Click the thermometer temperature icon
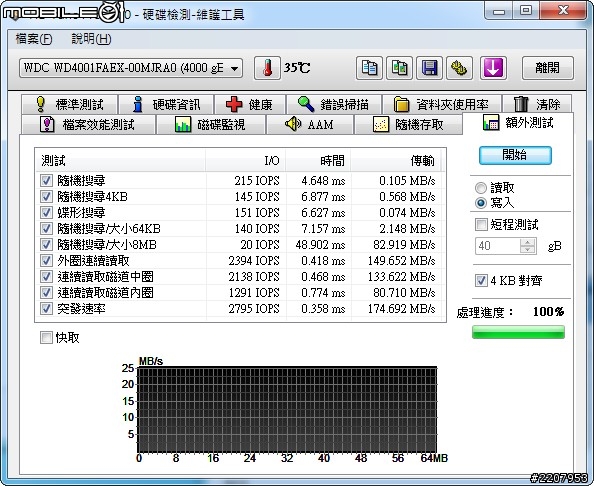594x486 pixels. point(267,68)
